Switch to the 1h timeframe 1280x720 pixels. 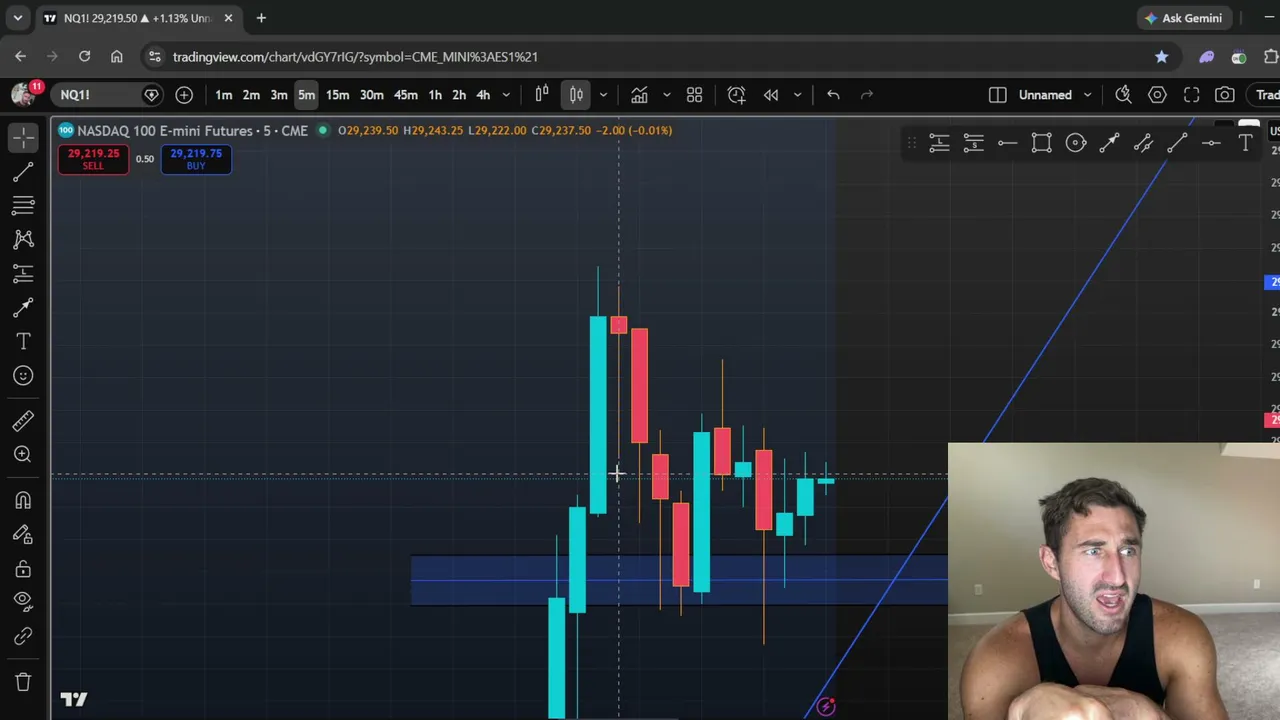click(x=435, y=95)
